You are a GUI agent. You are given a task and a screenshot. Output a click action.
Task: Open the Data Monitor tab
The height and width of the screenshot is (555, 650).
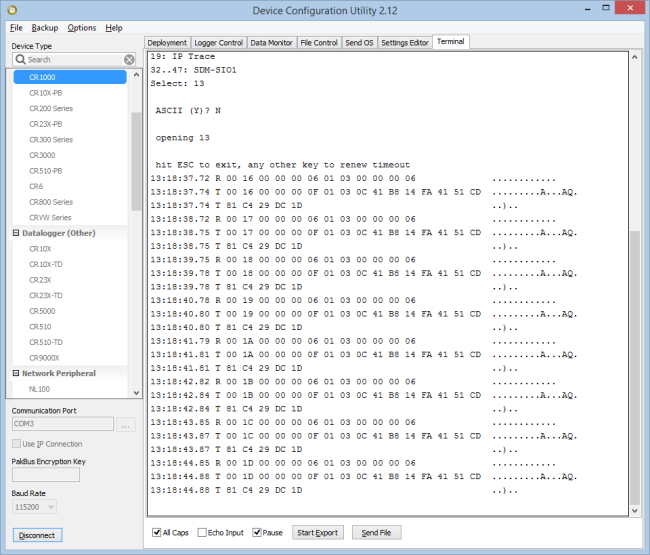point(272,43)
